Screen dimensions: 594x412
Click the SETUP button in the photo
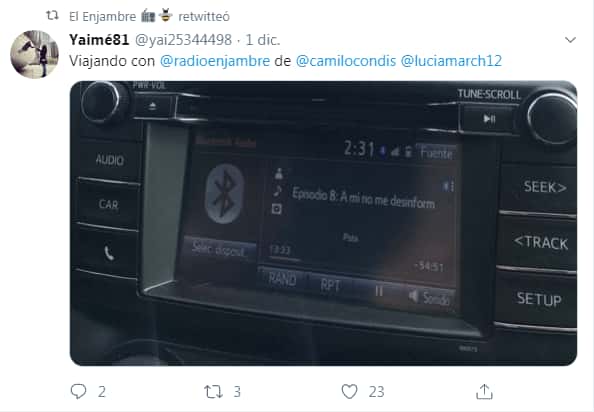(x=539, y=299)
